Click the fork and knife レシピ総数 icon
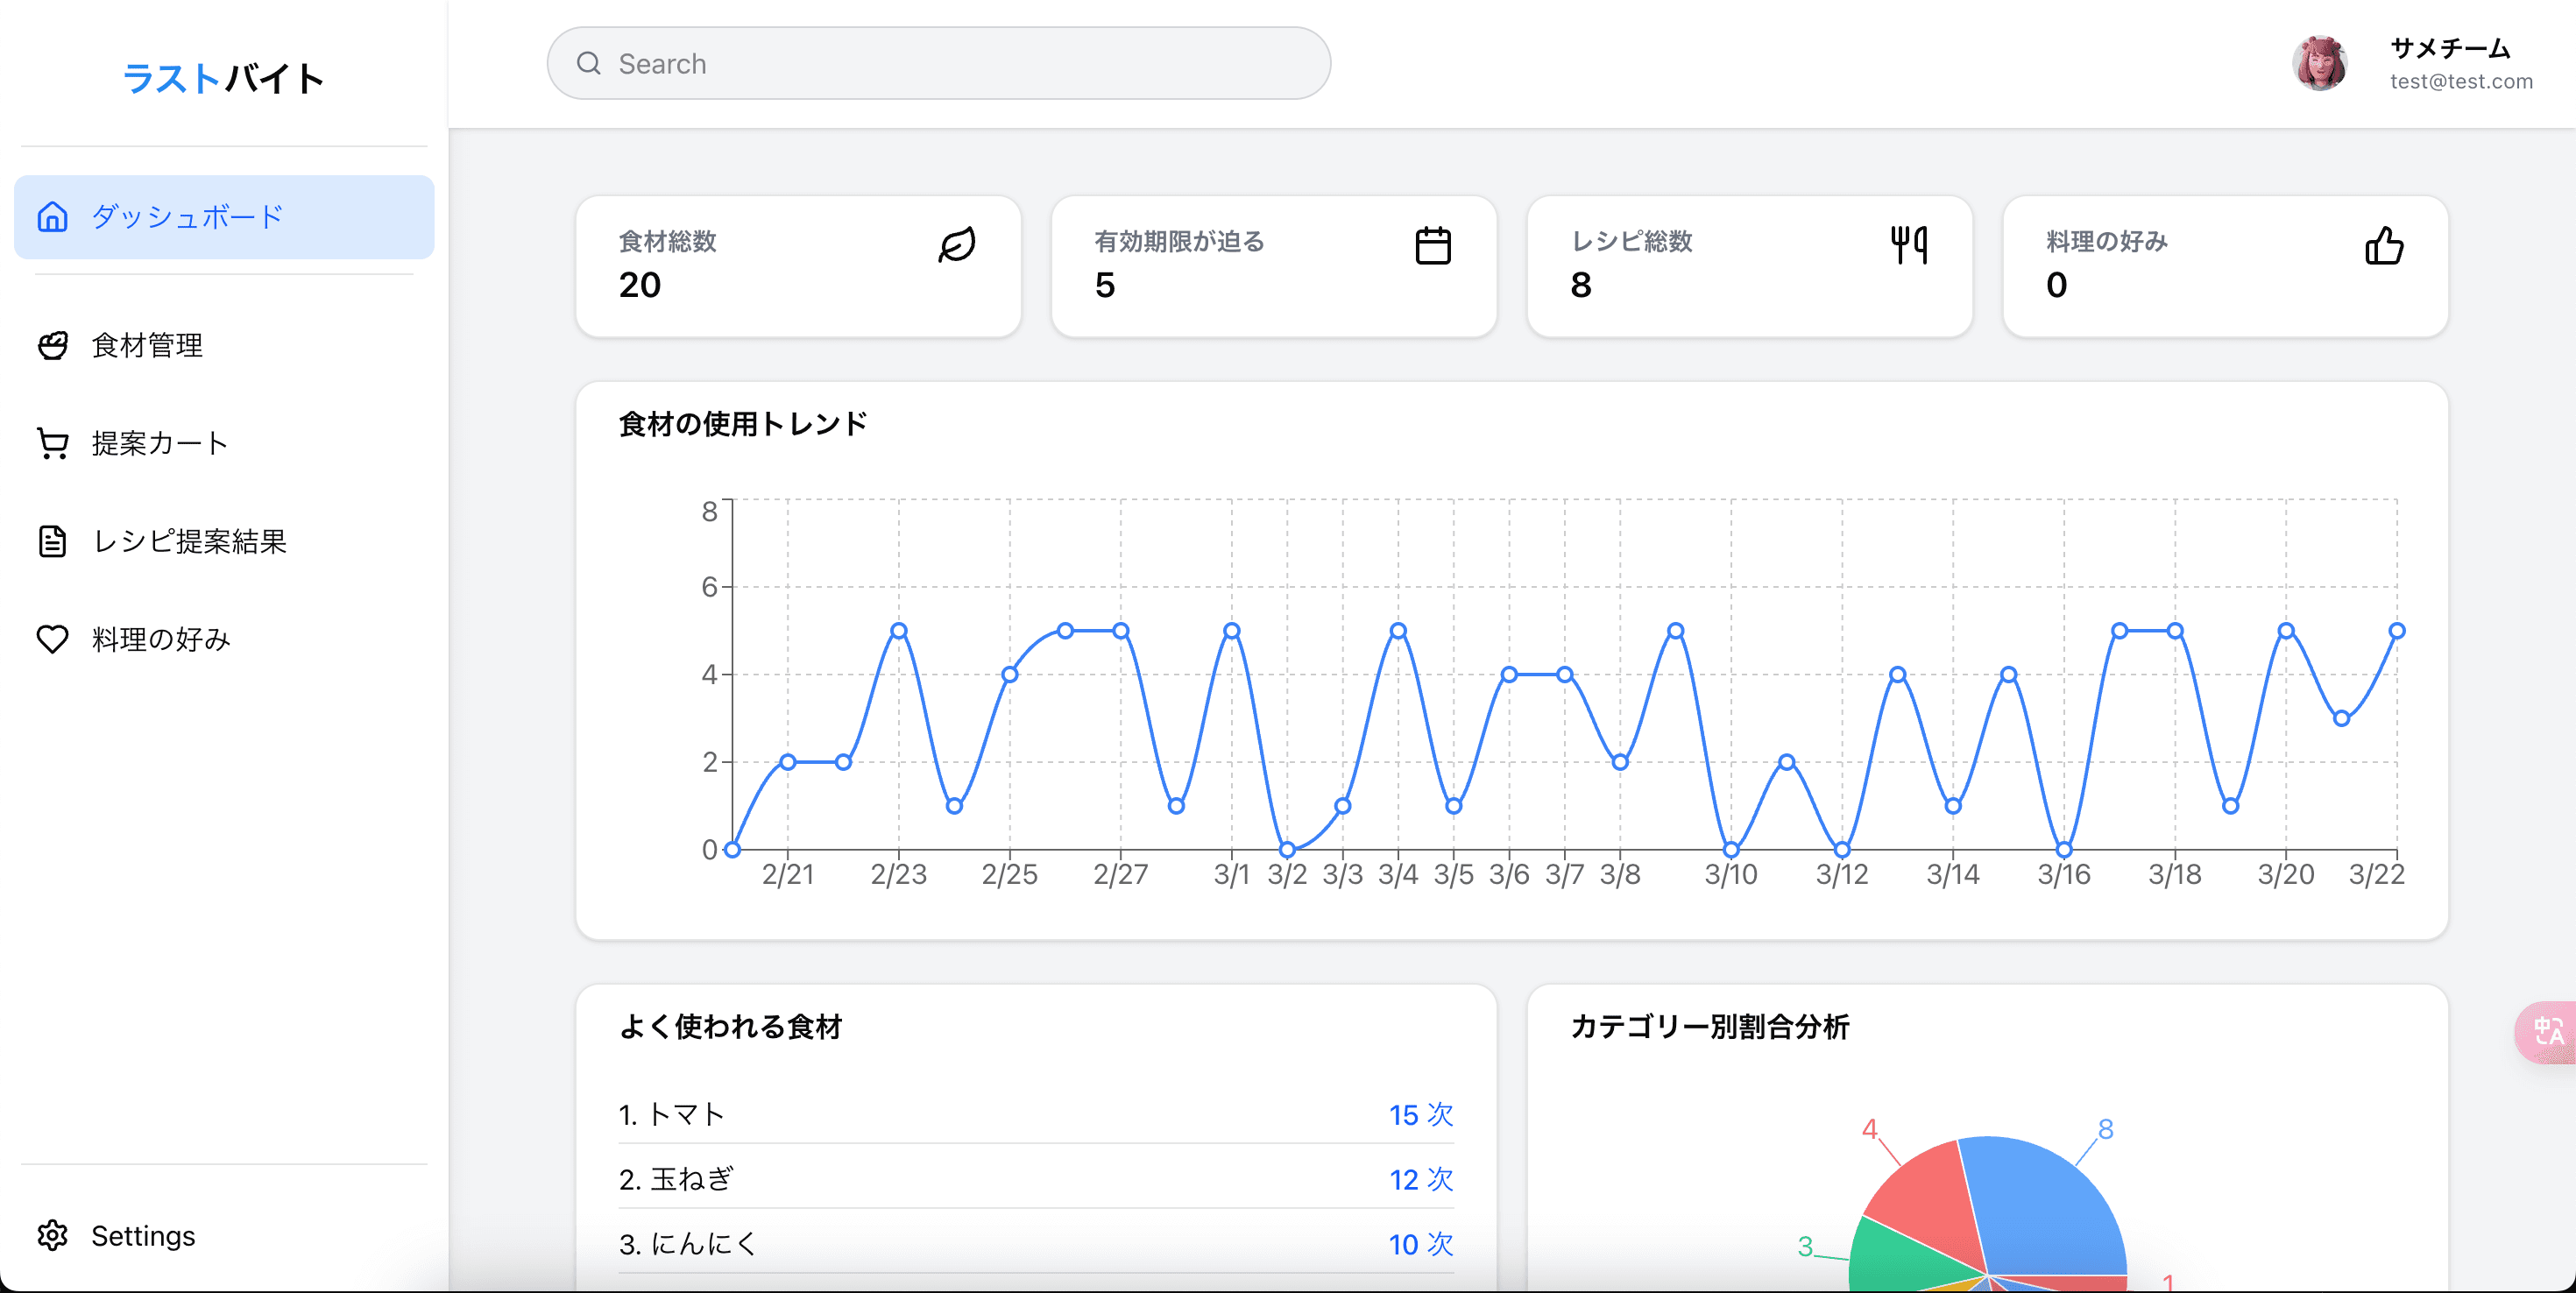 pos(1908,245)
